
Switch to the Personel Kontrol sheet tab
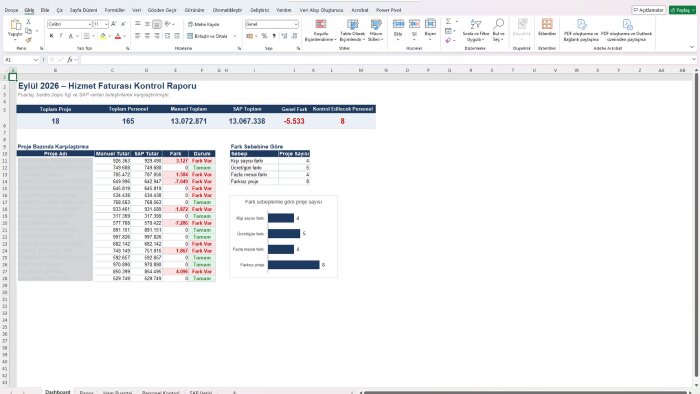click(160, 392)
